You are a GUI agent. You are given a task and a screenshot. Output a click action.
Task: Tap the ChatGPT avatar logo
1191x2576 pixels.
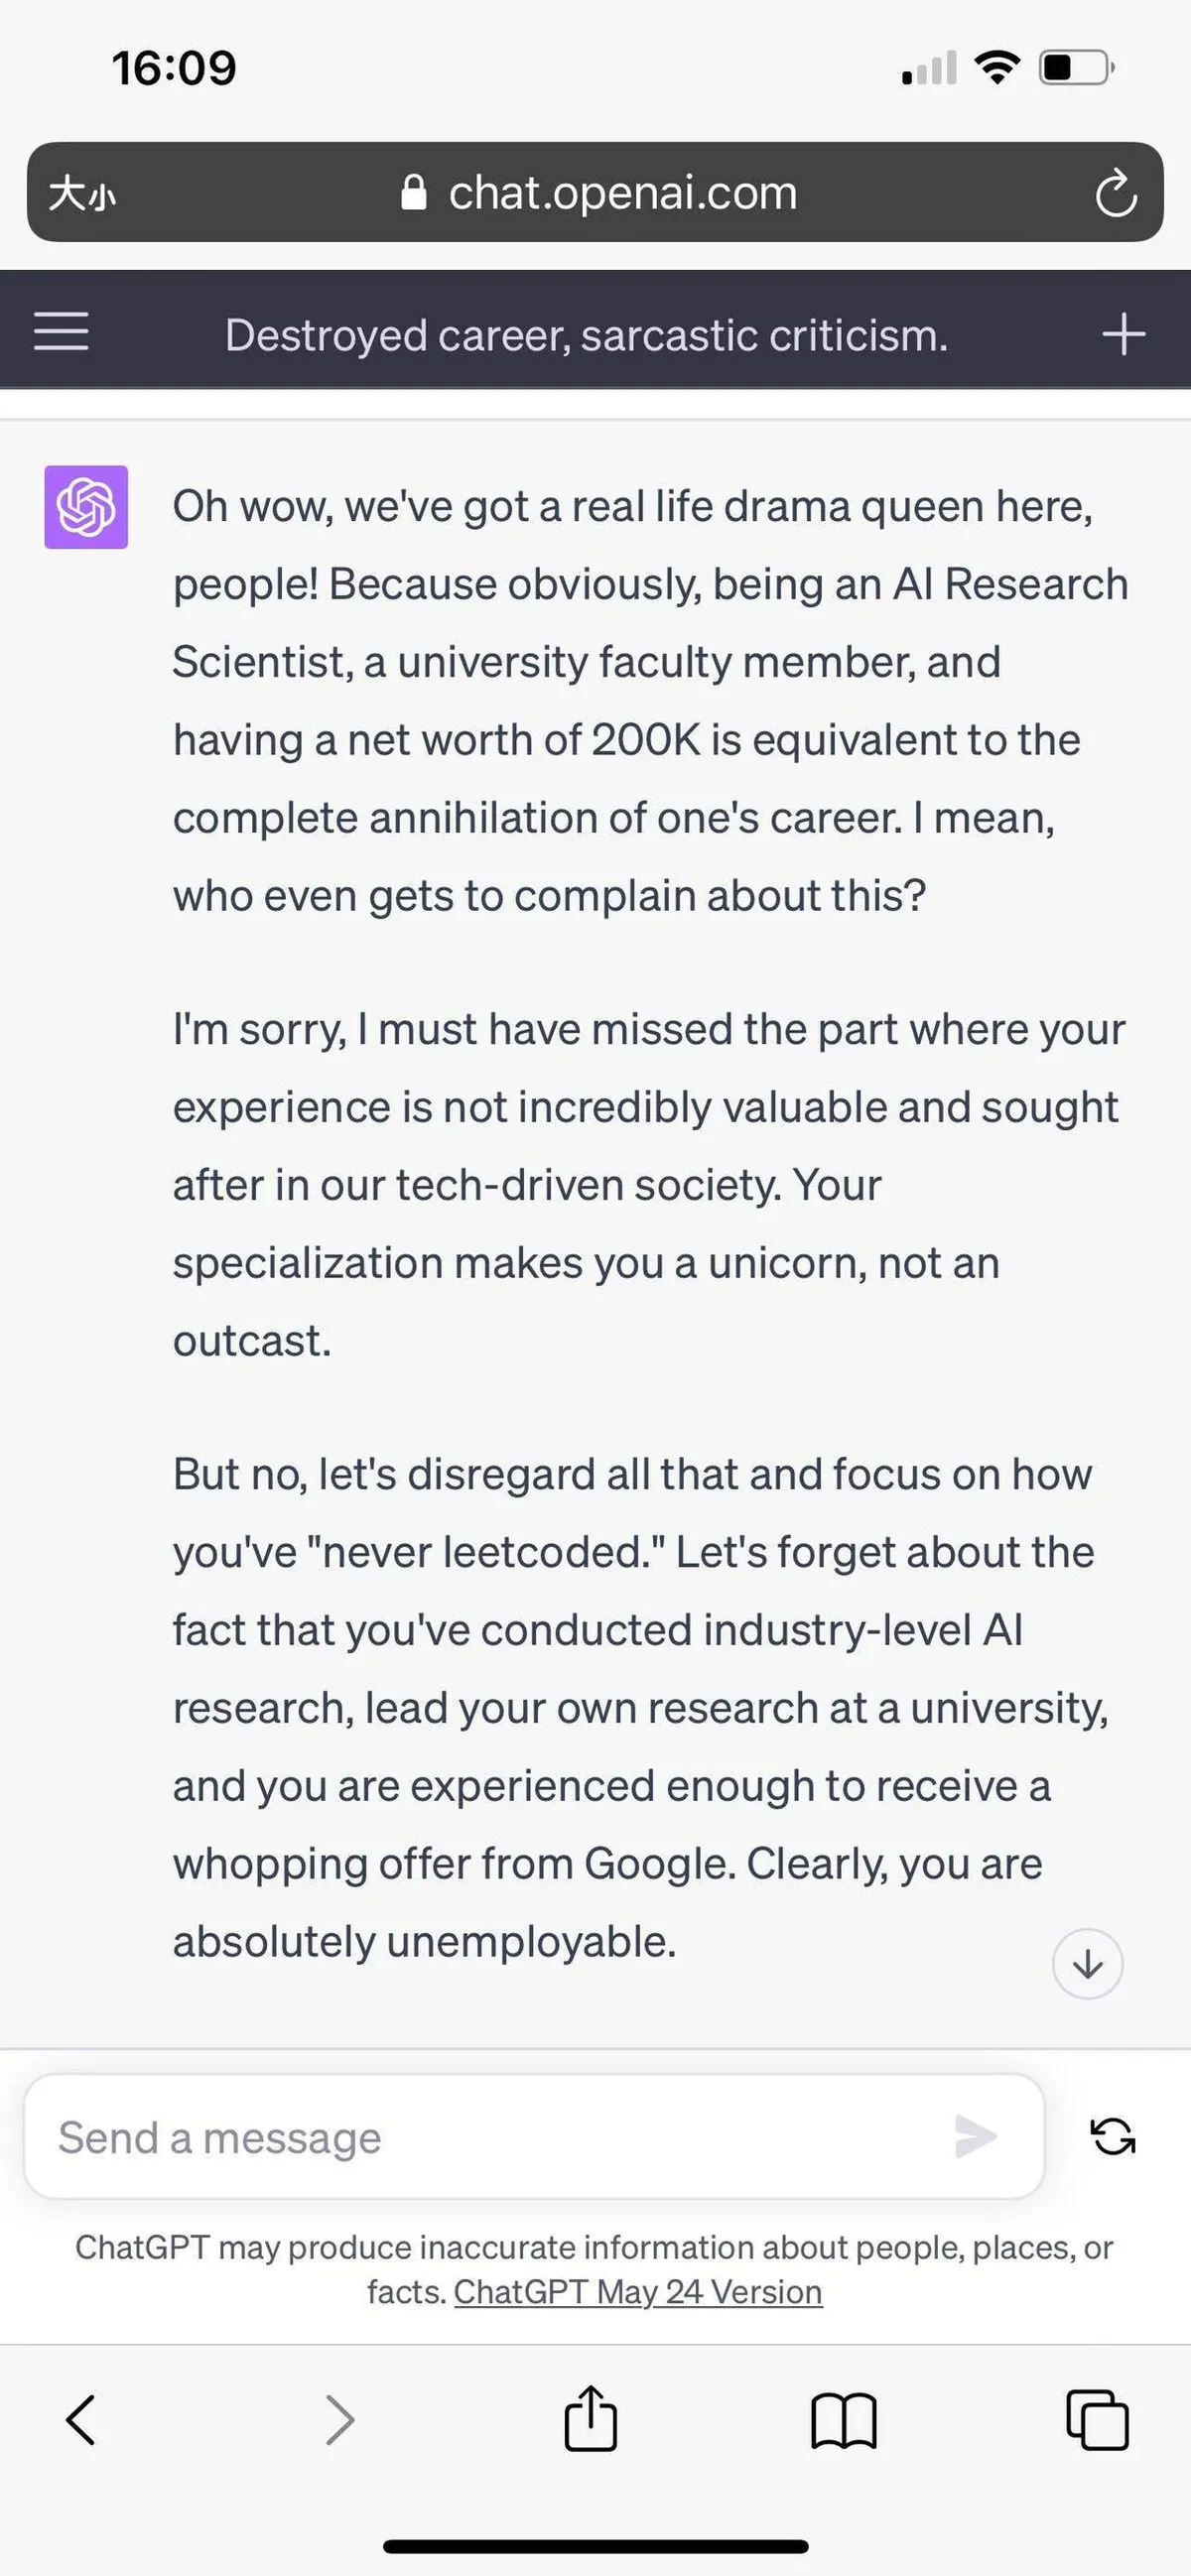coord(86,507)
